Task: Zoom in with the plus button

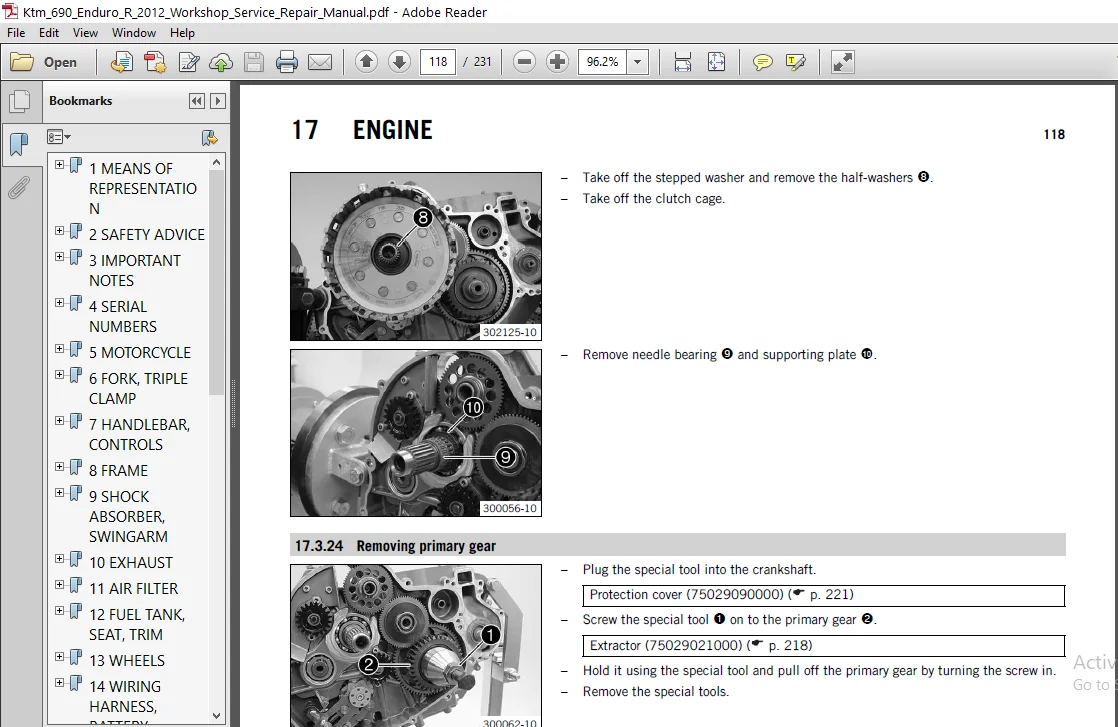Action: coord(558,62)
